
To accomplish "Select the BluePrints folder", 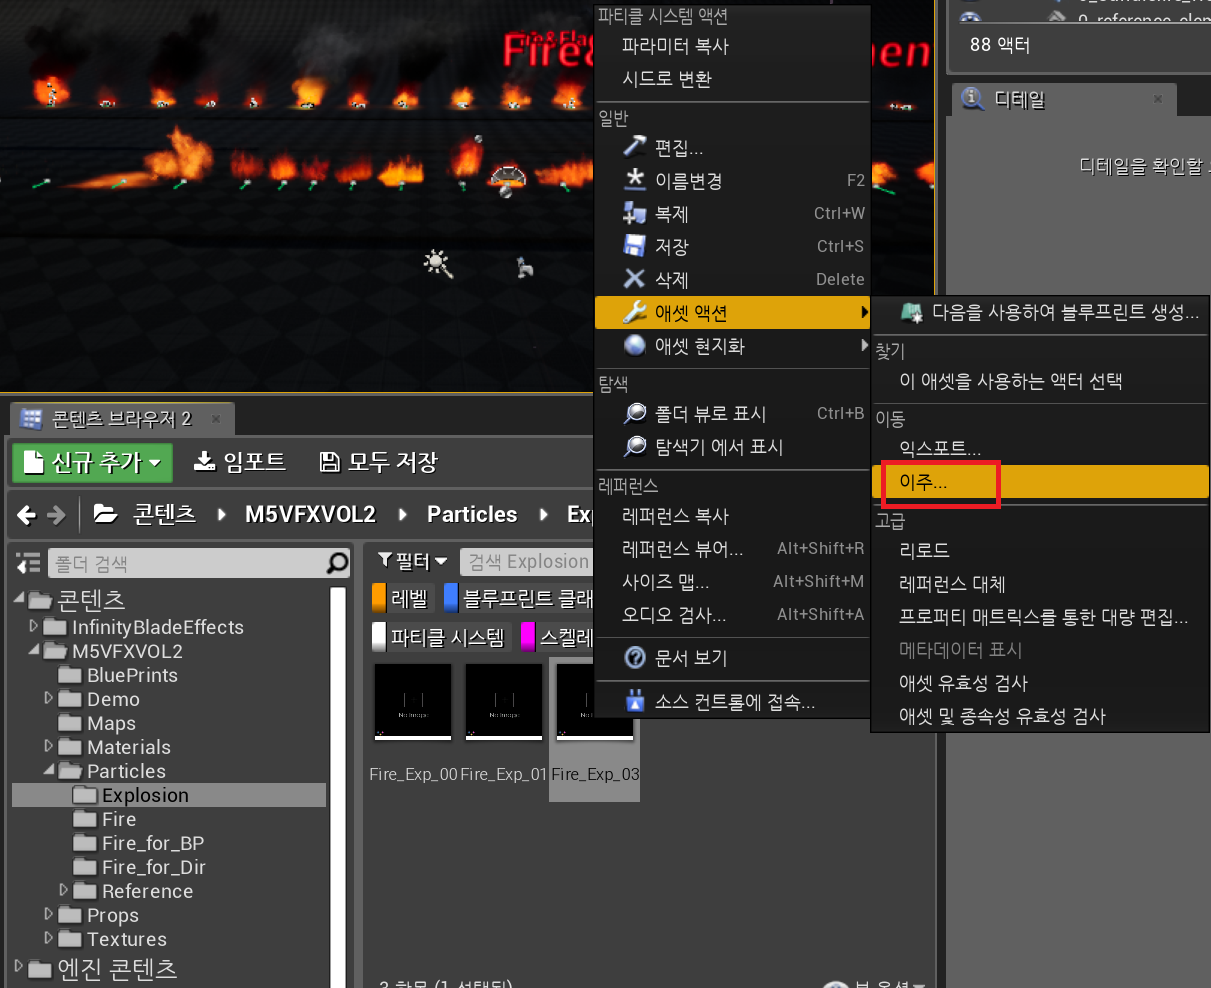I will (x=131, y=675).
